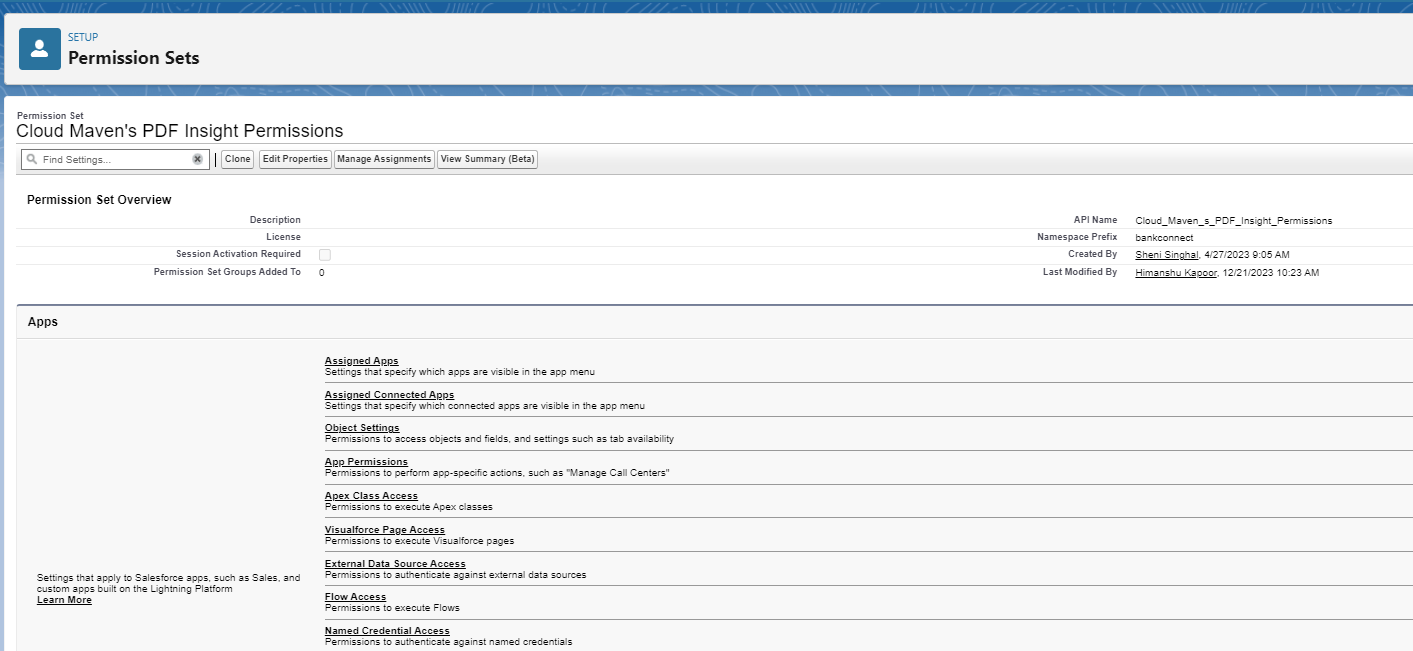Image resolution: width=1413 pixels, height=651 pixels.
Task: Open External Data Source Access
Action: point(395,564)
